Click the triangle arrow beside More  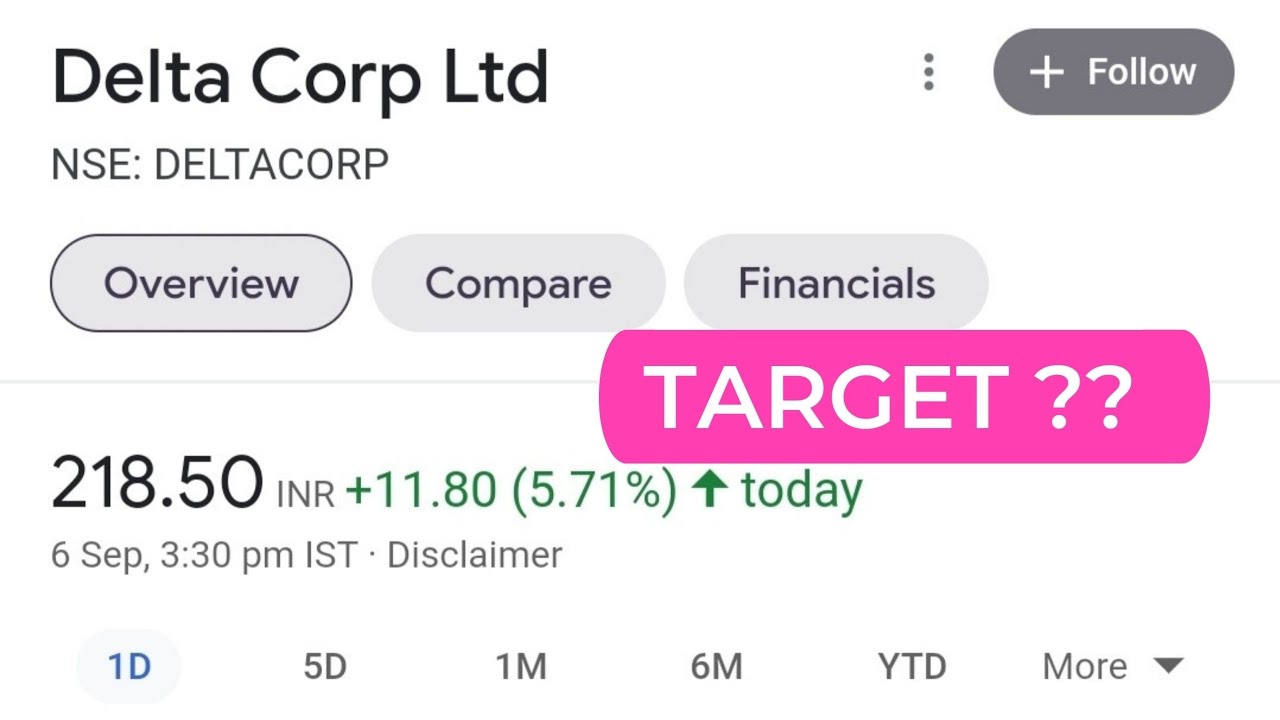1167,665
